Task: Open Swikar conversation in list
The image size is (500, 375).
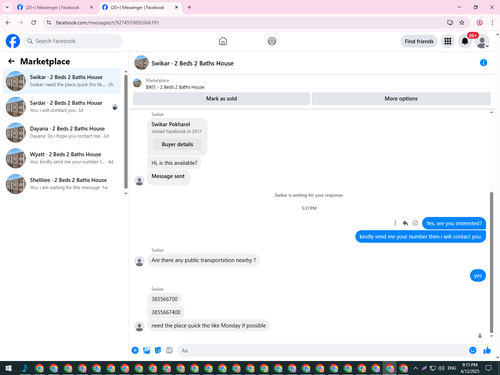Action: [62, 81]
